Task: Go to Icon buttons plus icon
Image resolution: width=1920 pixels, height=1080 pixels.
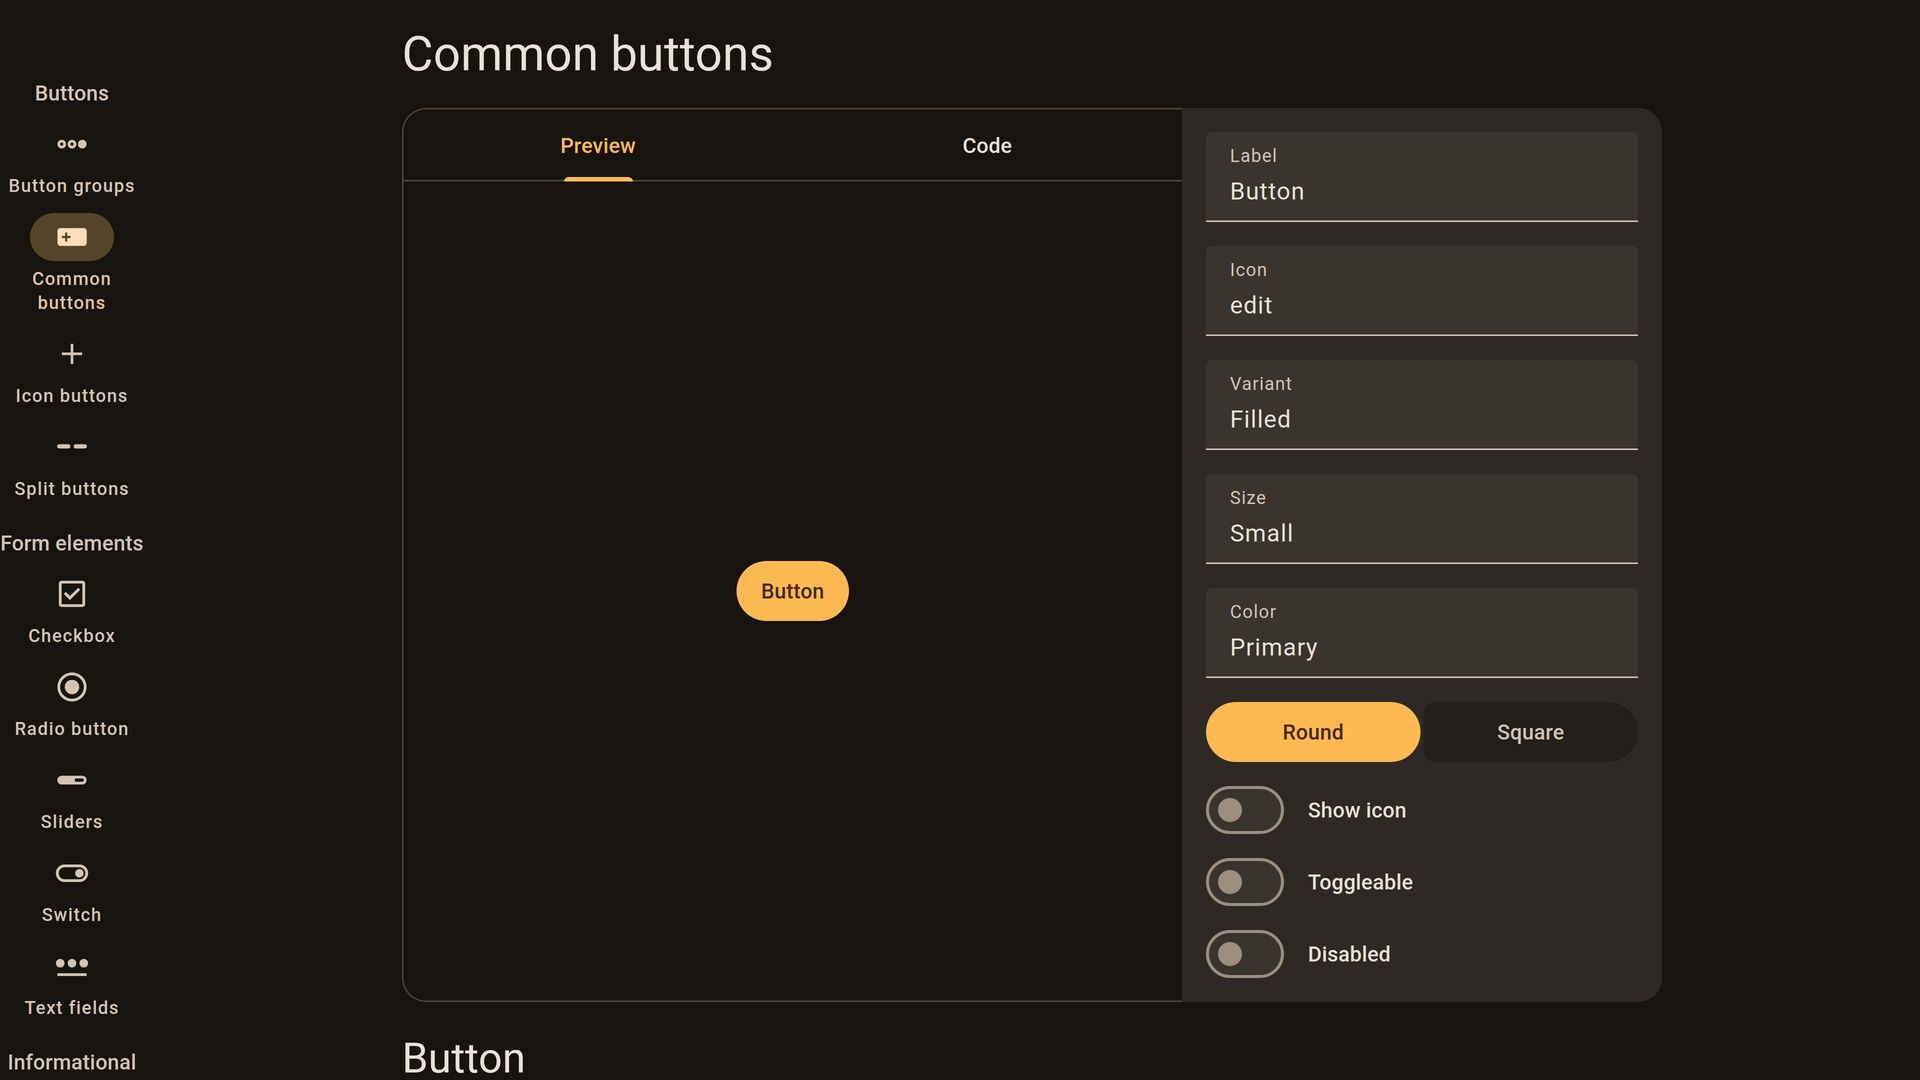Action: [x=71, y=354]
